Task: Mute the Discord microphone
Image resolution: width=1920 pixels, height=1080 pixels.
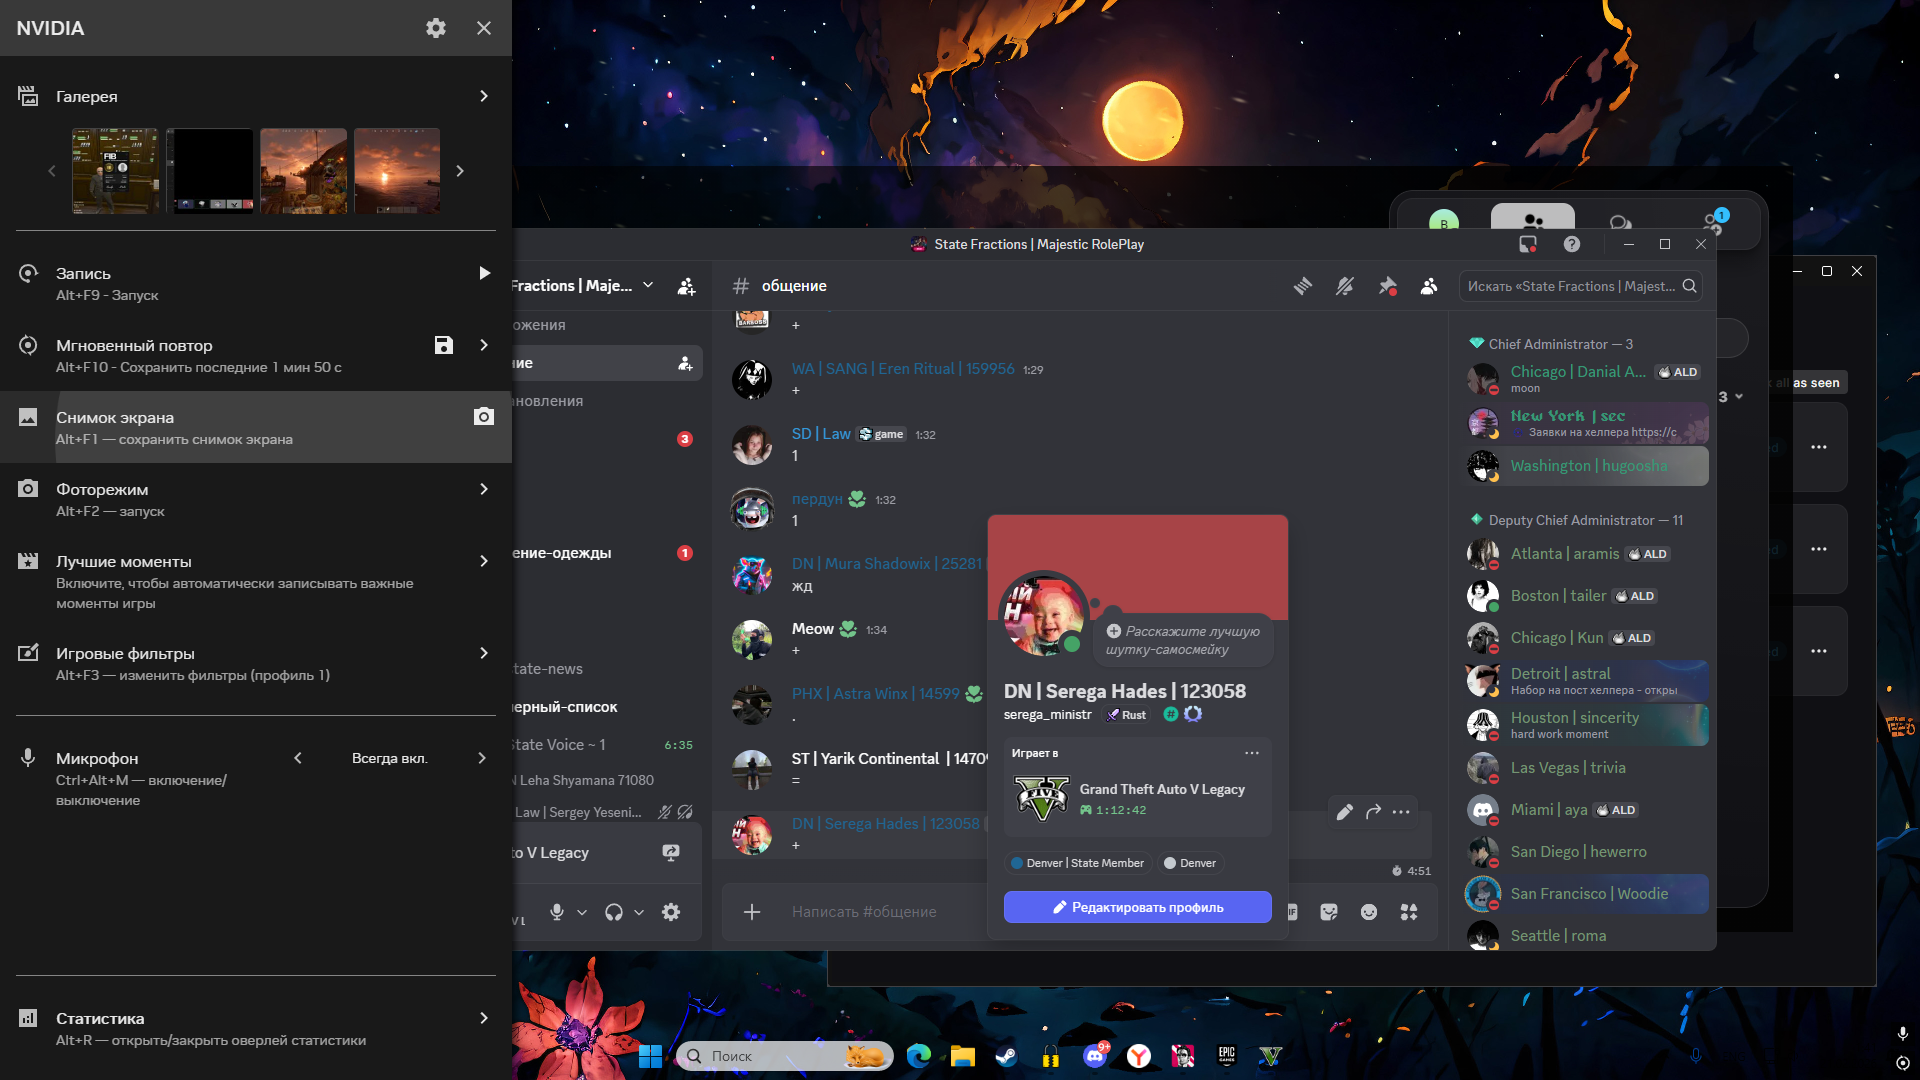Action: coord(557,912)
